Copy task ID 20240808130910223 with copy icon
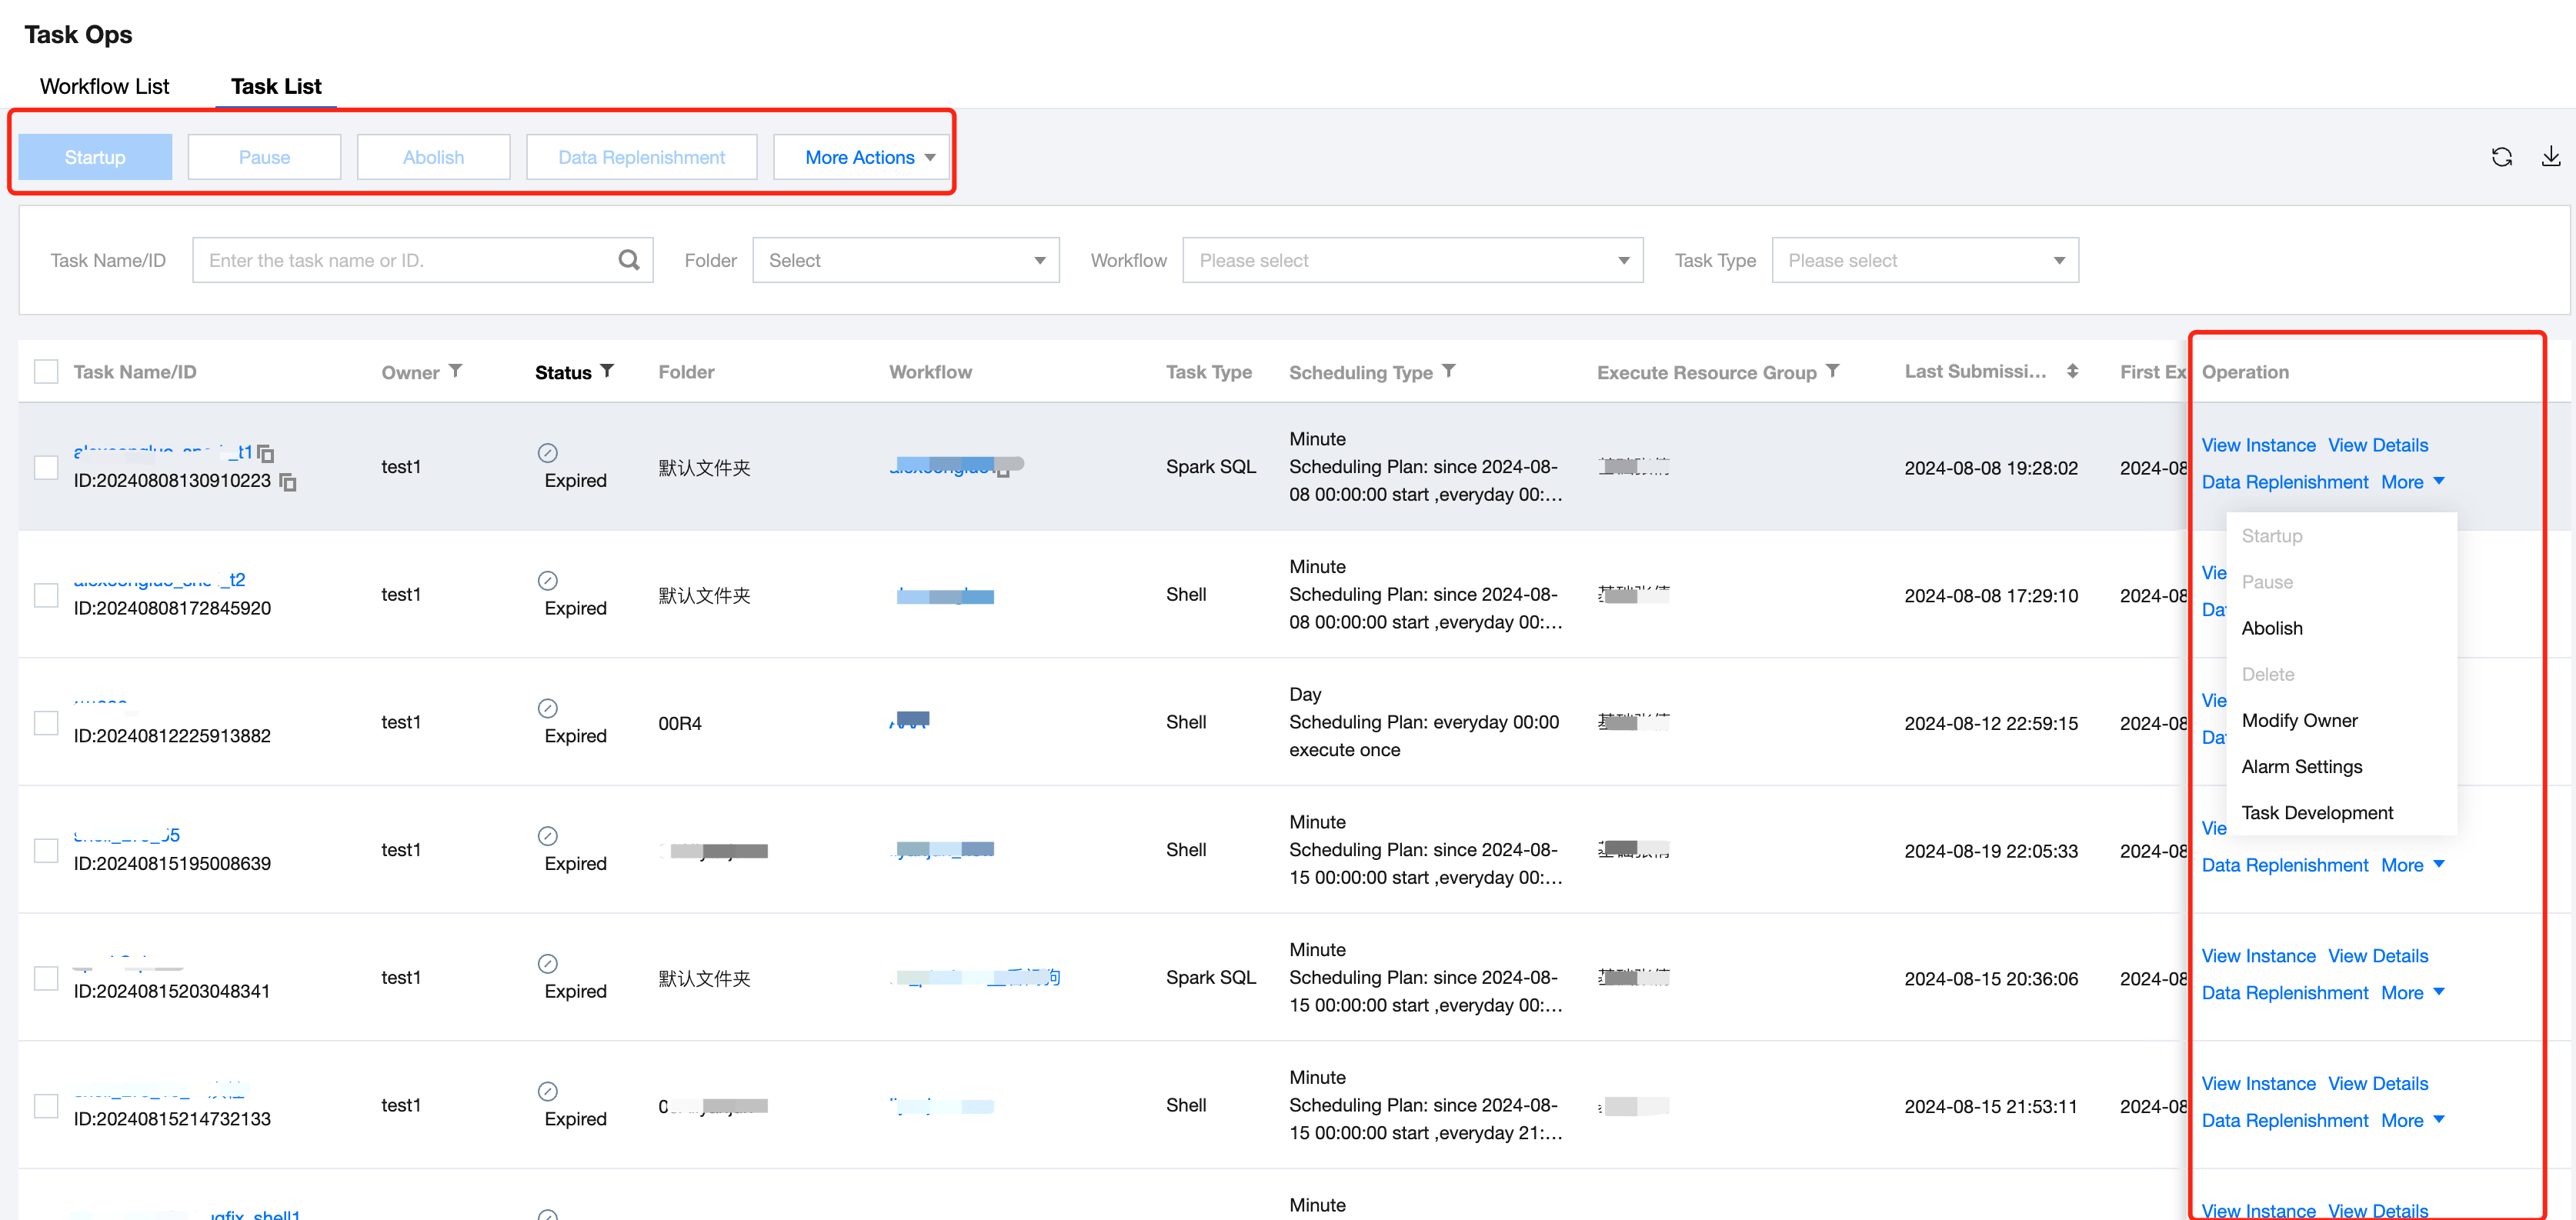The height and width of the screenshot is (1220, 2576). tap(288, 482)
